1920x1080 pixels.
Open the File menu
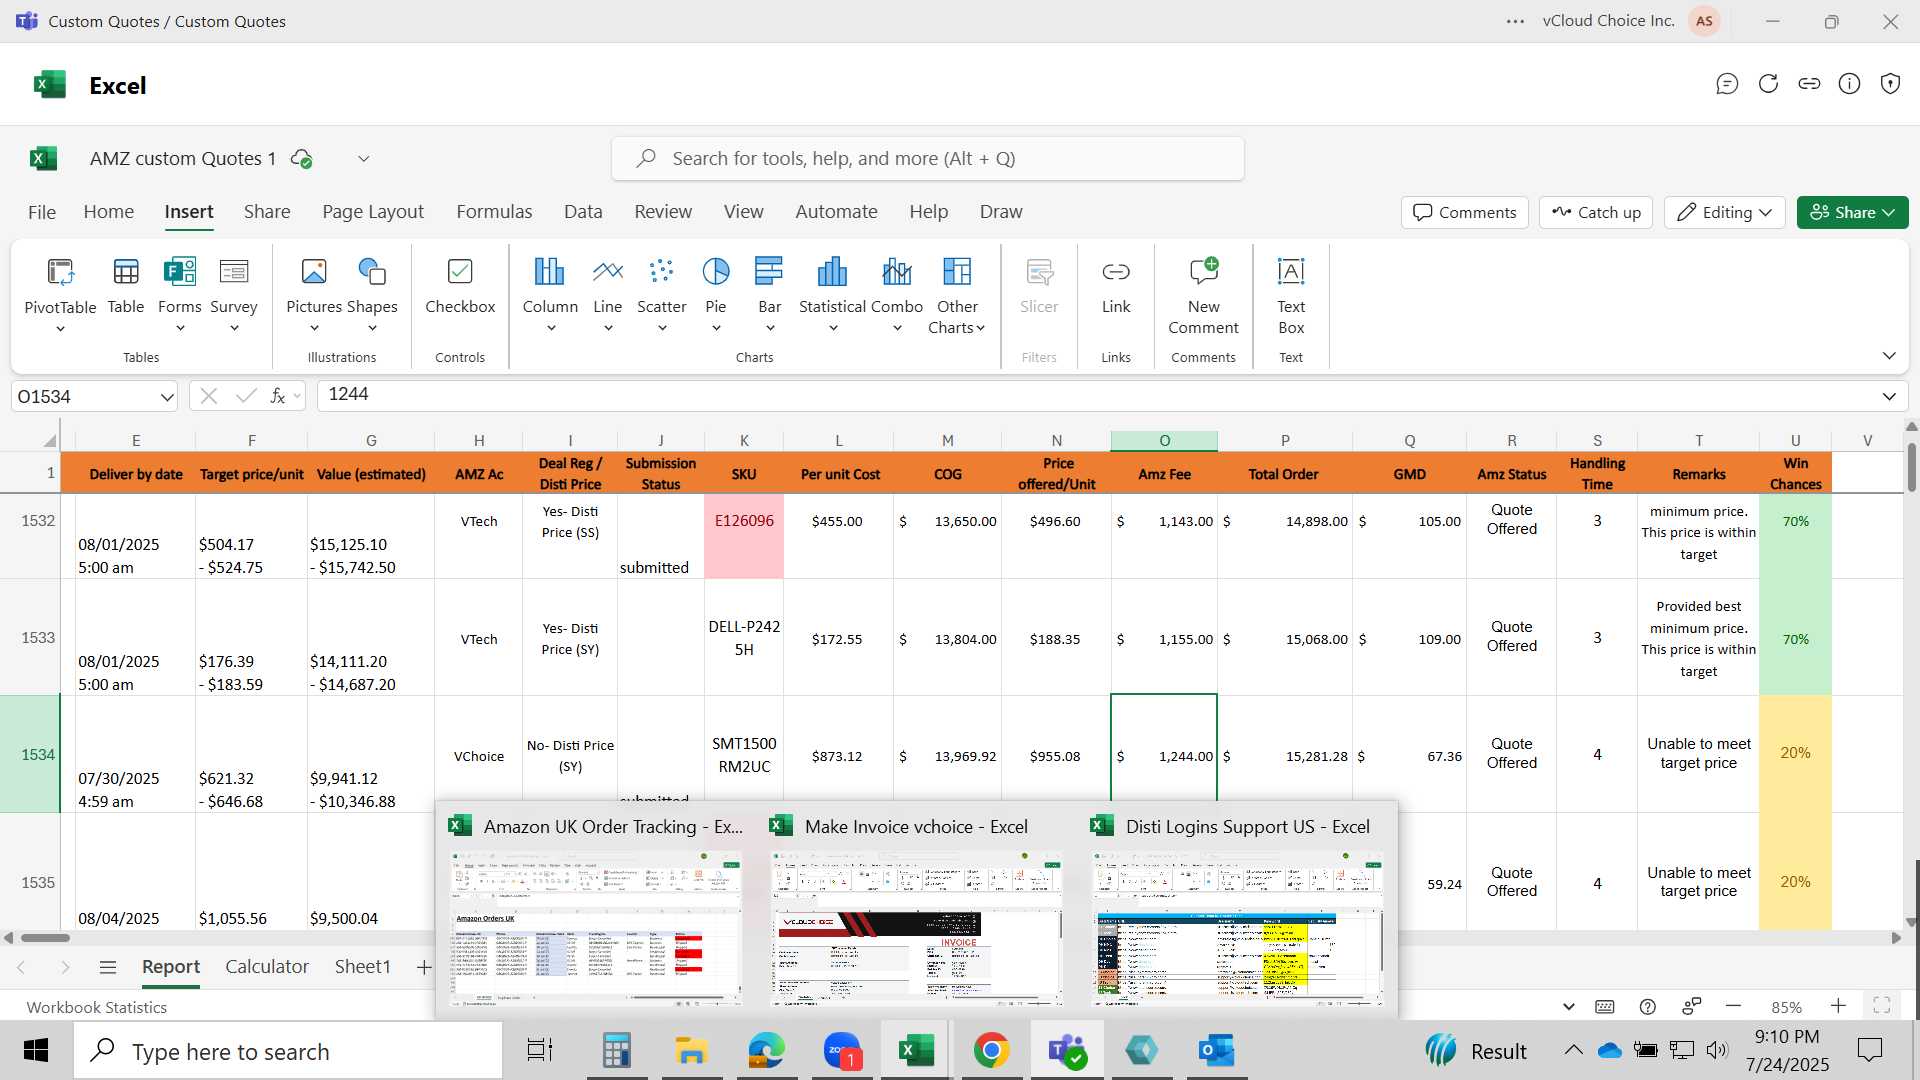(x=42, y=212)
